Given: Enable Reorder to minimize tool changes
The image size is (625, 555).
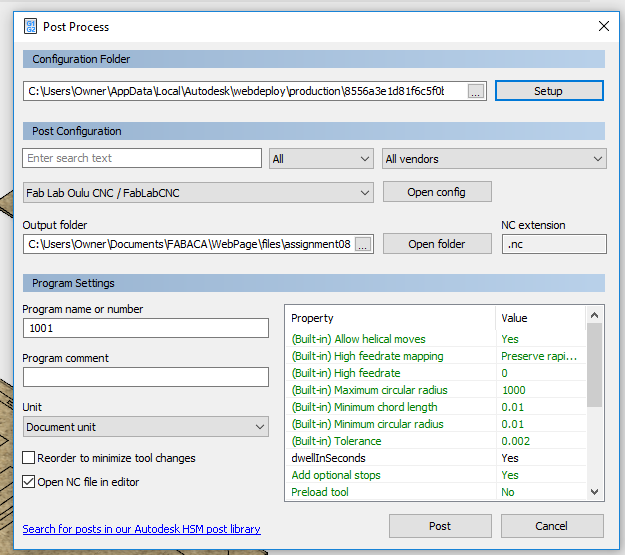Looking at the screenshot, I should (x=29, y=458).
